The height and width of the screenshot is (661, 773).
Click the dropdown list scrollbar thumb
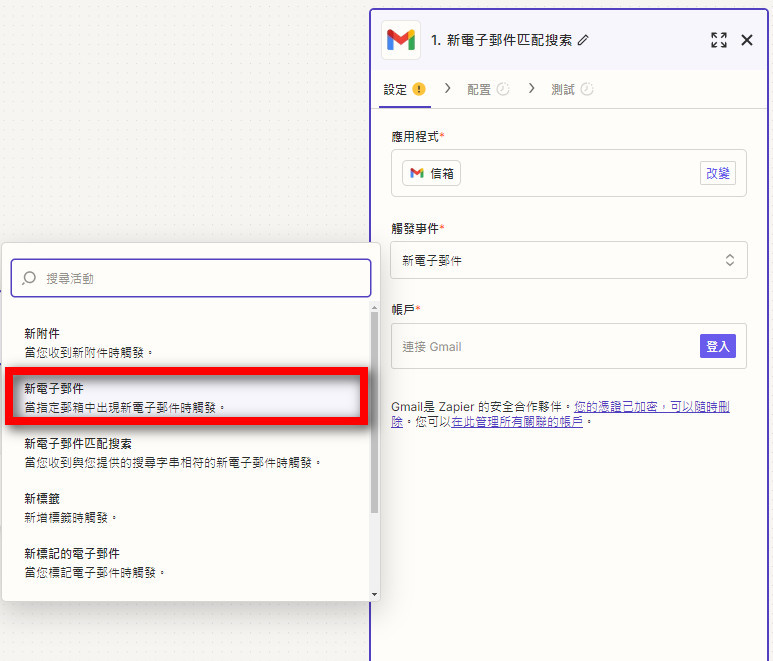click(x=375, y=412)
